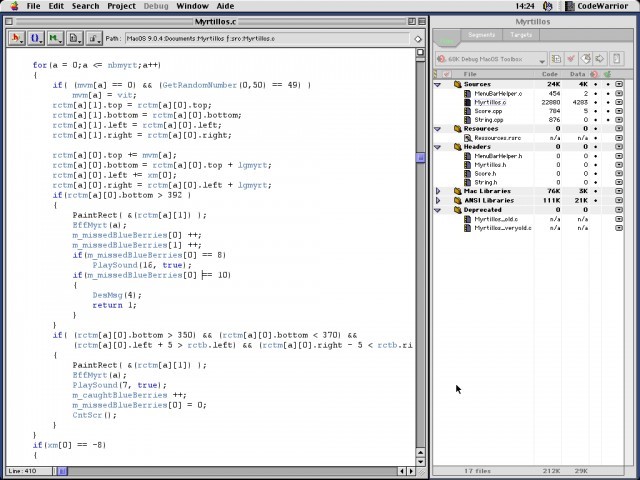
Task: Sort project list by File column header
Action: (x=470, y=74)
